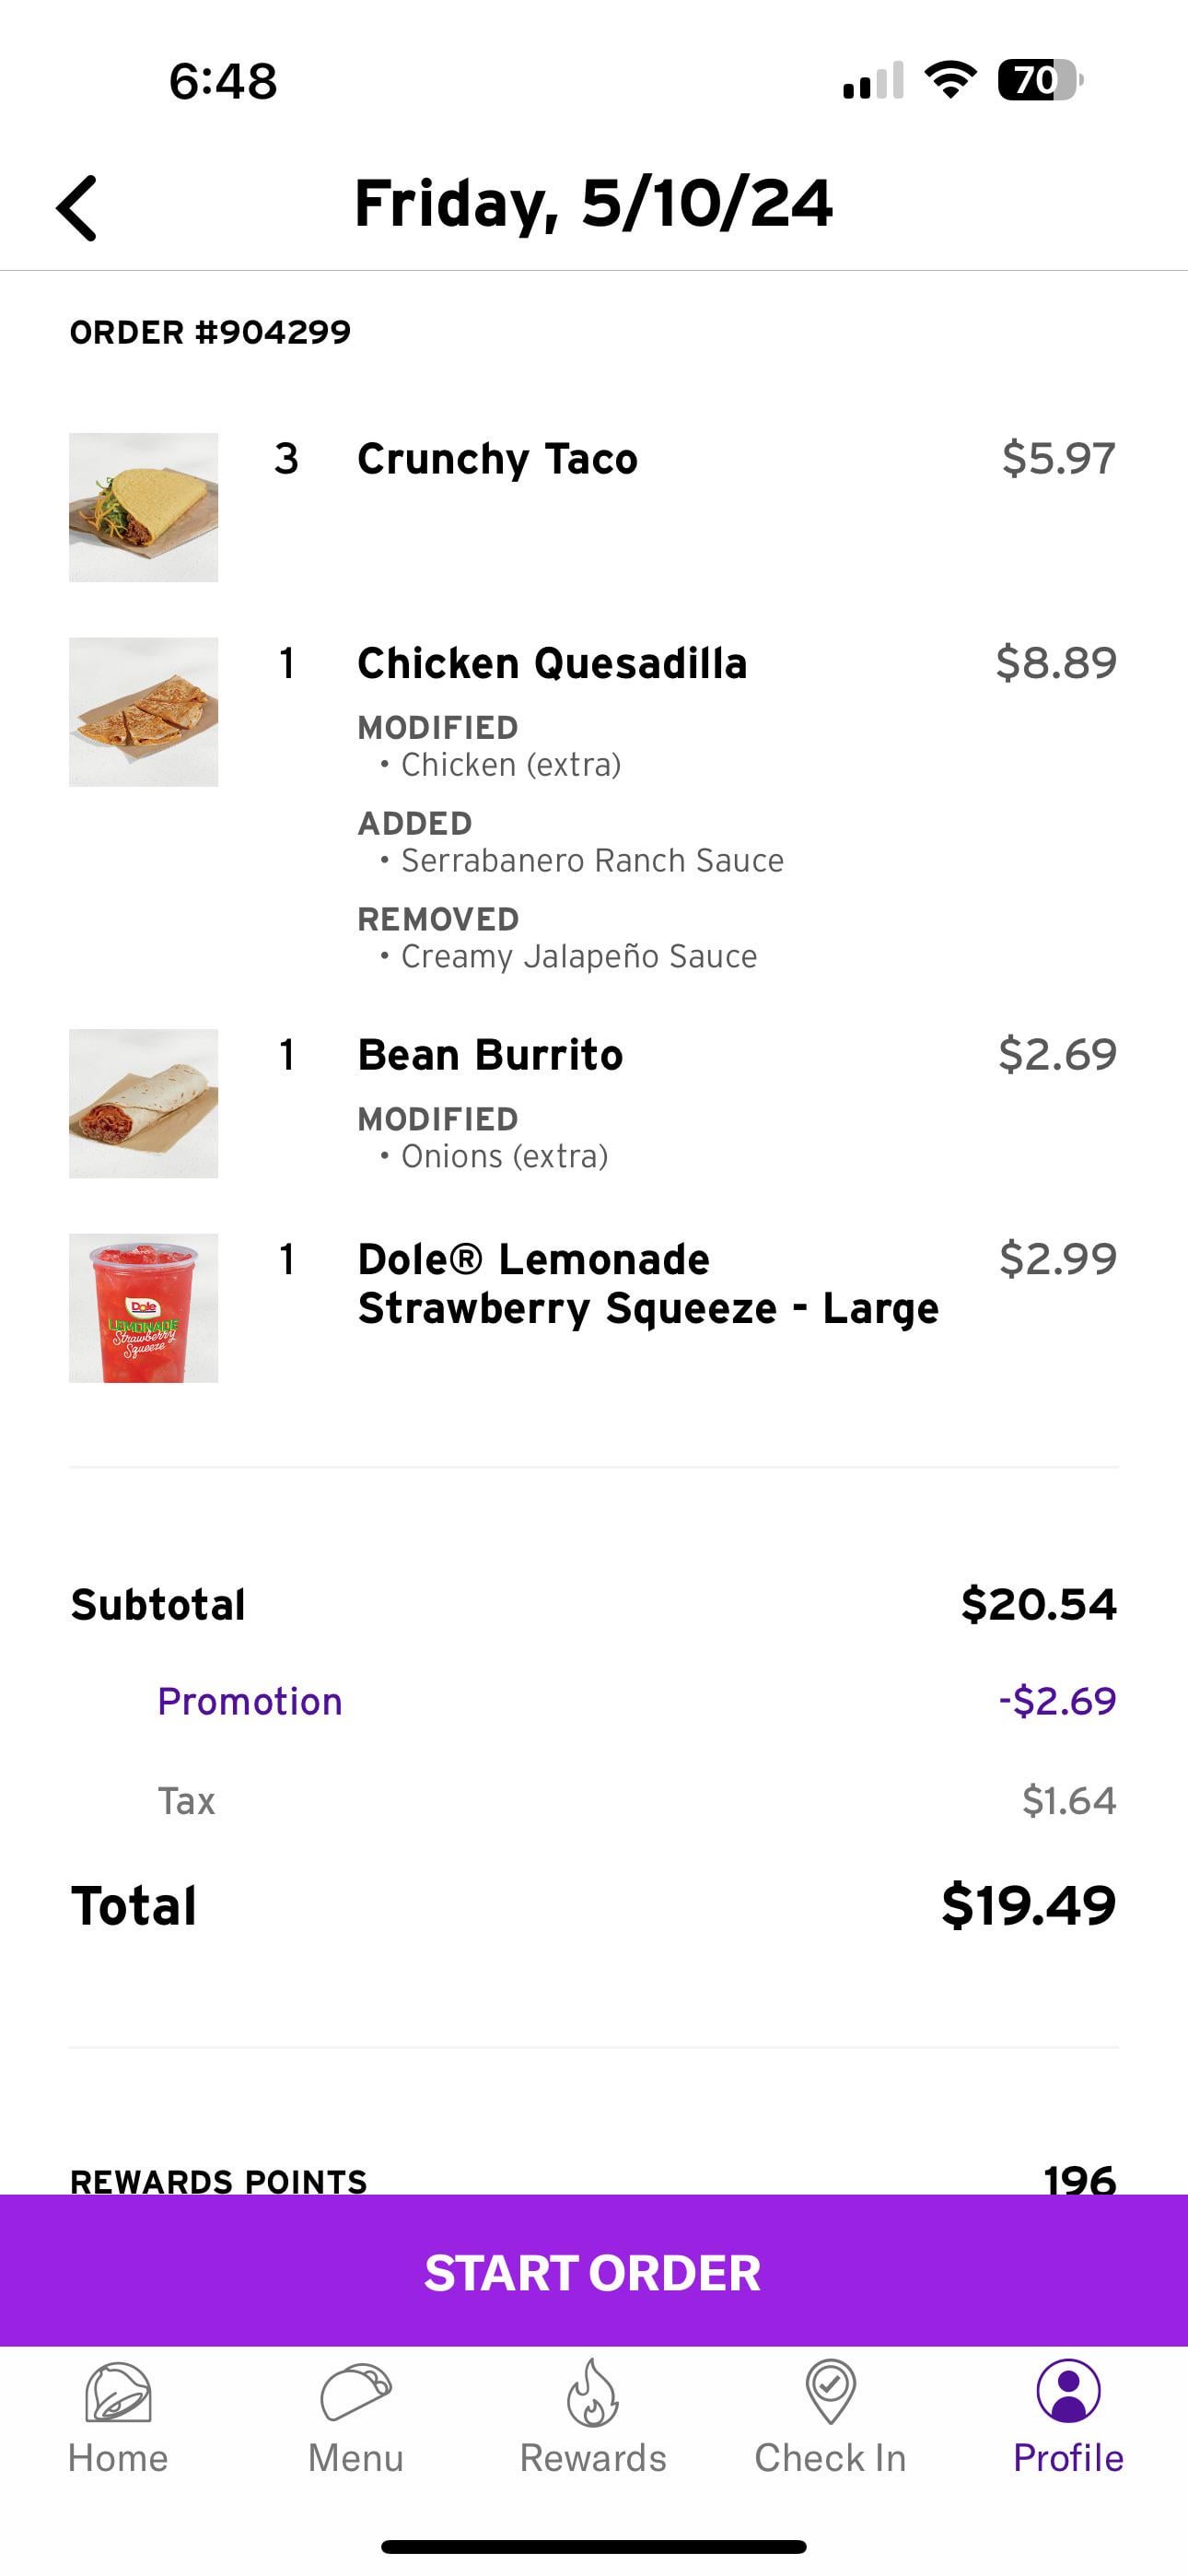The image size is (1188, 2576).
Task: Tap the Bean Burrito image
Action: pyautogui.click(x=143, y=1103)
